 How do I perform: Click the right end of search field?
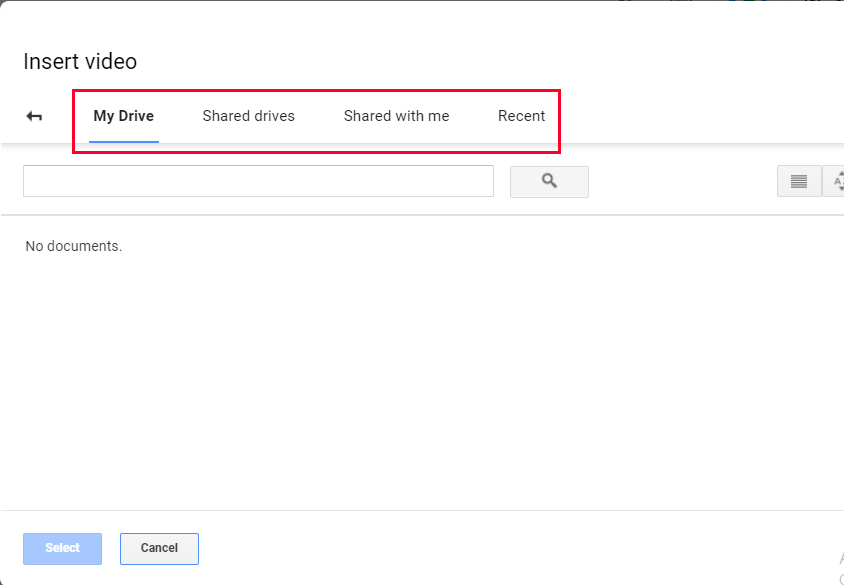tap(482, 181)
